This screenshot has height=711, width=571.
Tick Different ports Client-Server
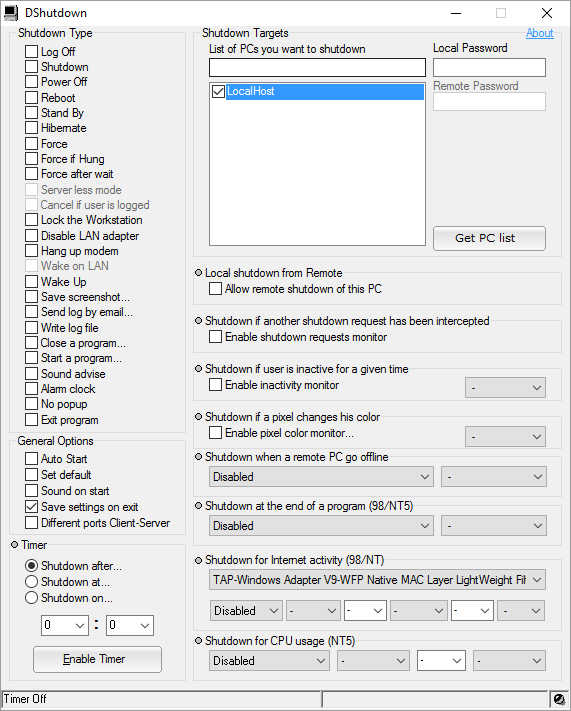pyautogui.click(x=31, y=523)
